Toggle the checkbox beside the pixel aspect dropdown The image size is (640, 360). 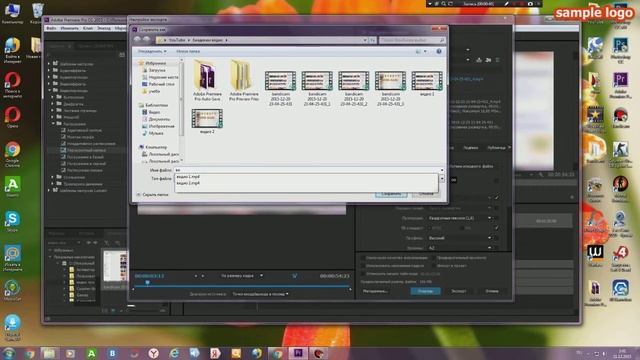496,218
